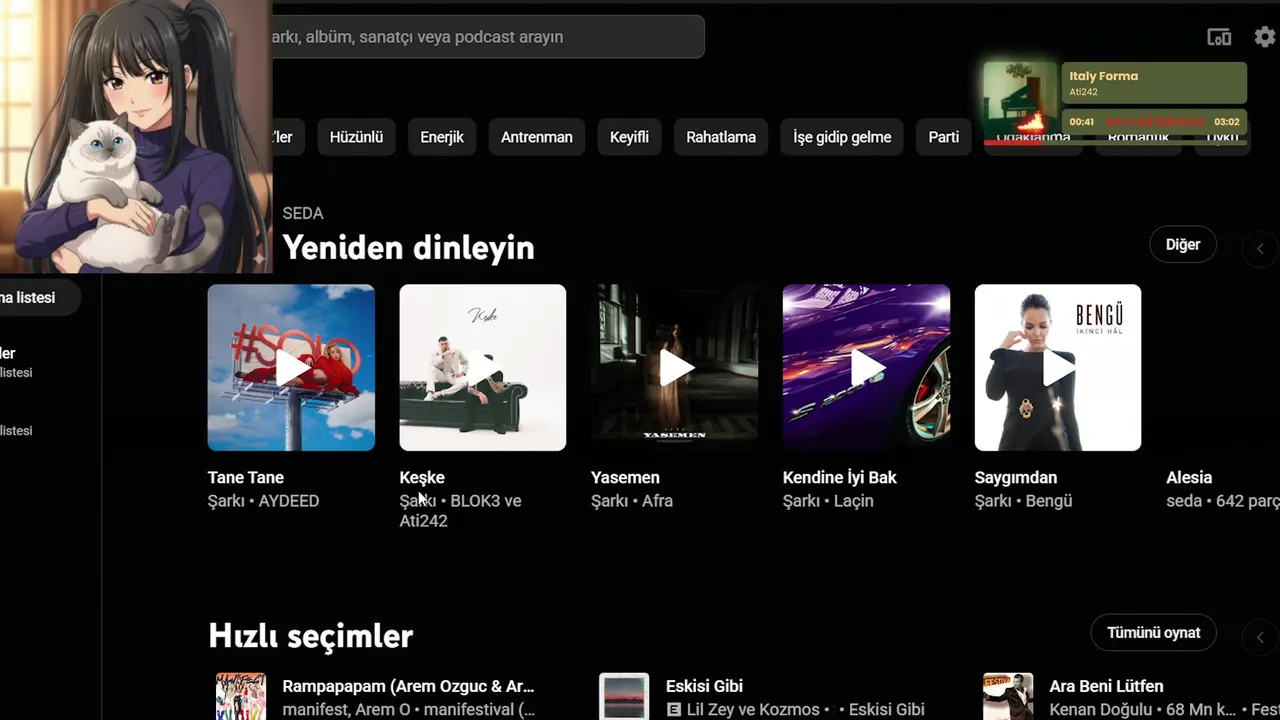The image size is (1280, 720).
Task: Click the Yeniden dinleyin heading
Action: pyautogui.click(x=408, y=248)
